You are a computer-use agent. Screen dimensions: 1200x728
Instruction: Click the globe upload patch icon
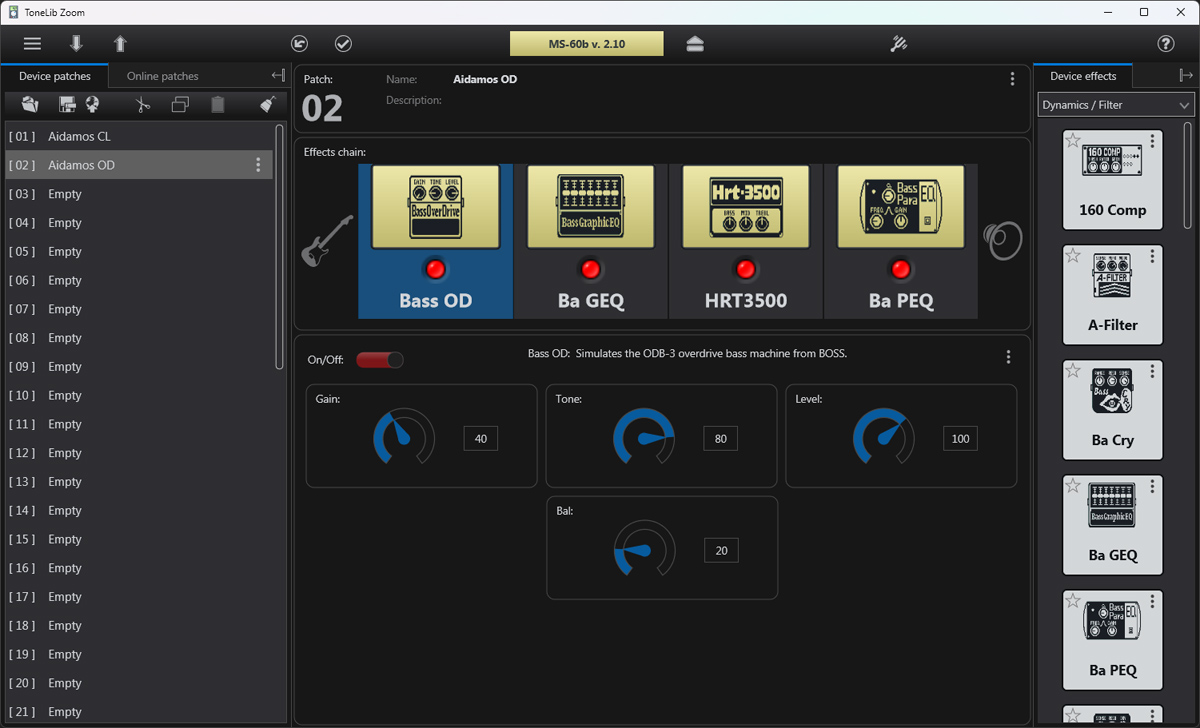click(x=91, y=104)
